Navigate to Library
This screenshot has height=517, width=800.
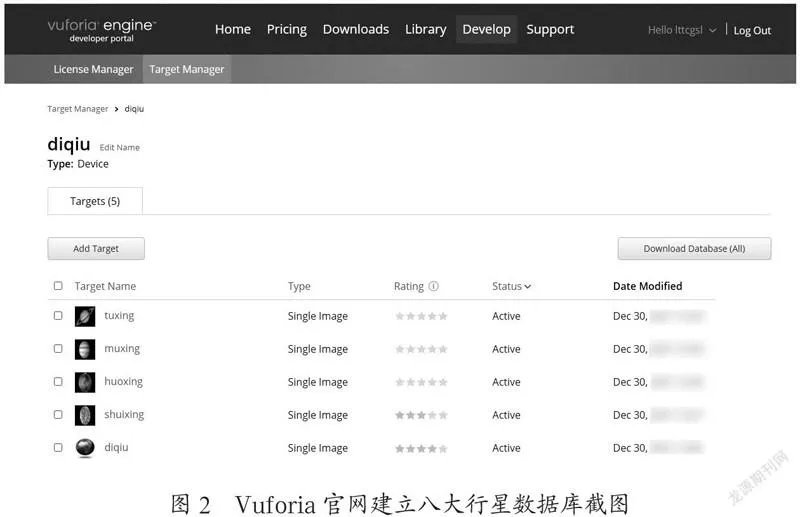(426, 30)
